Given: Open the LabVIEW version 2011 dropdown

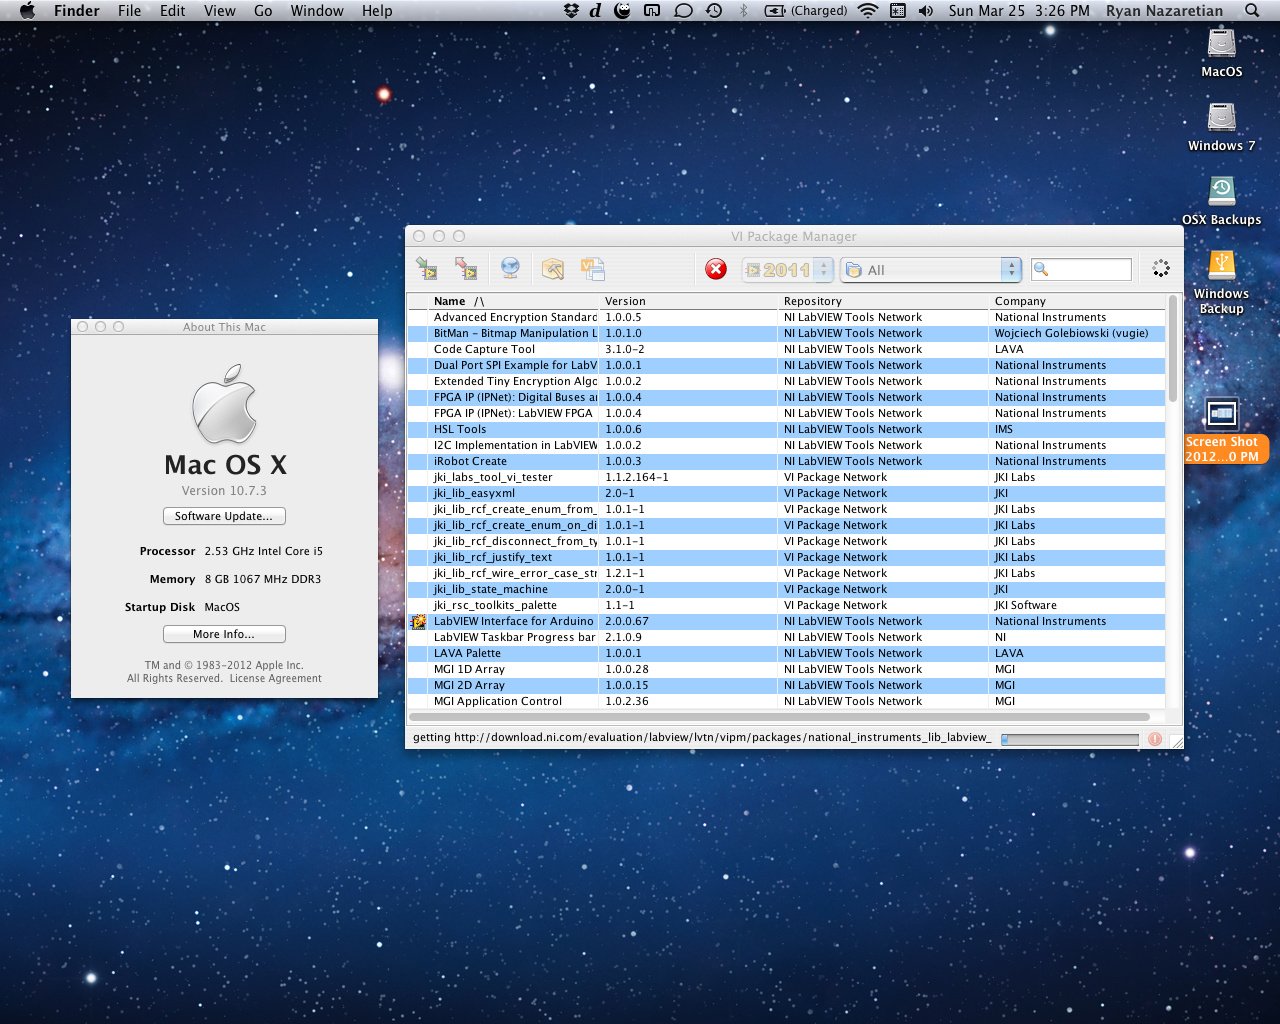Looking at the screenshot, I should click(x=788, y=270).
